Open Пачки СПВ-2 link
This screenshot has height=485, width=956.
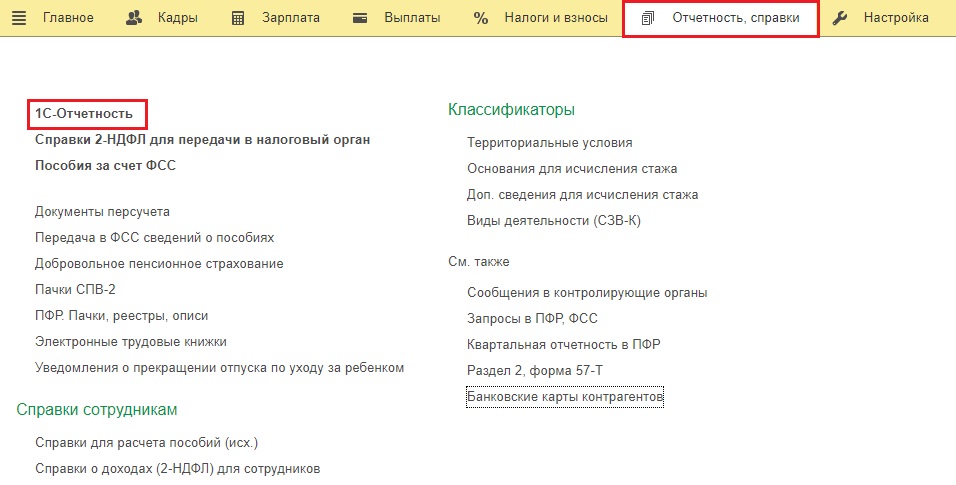75,289
